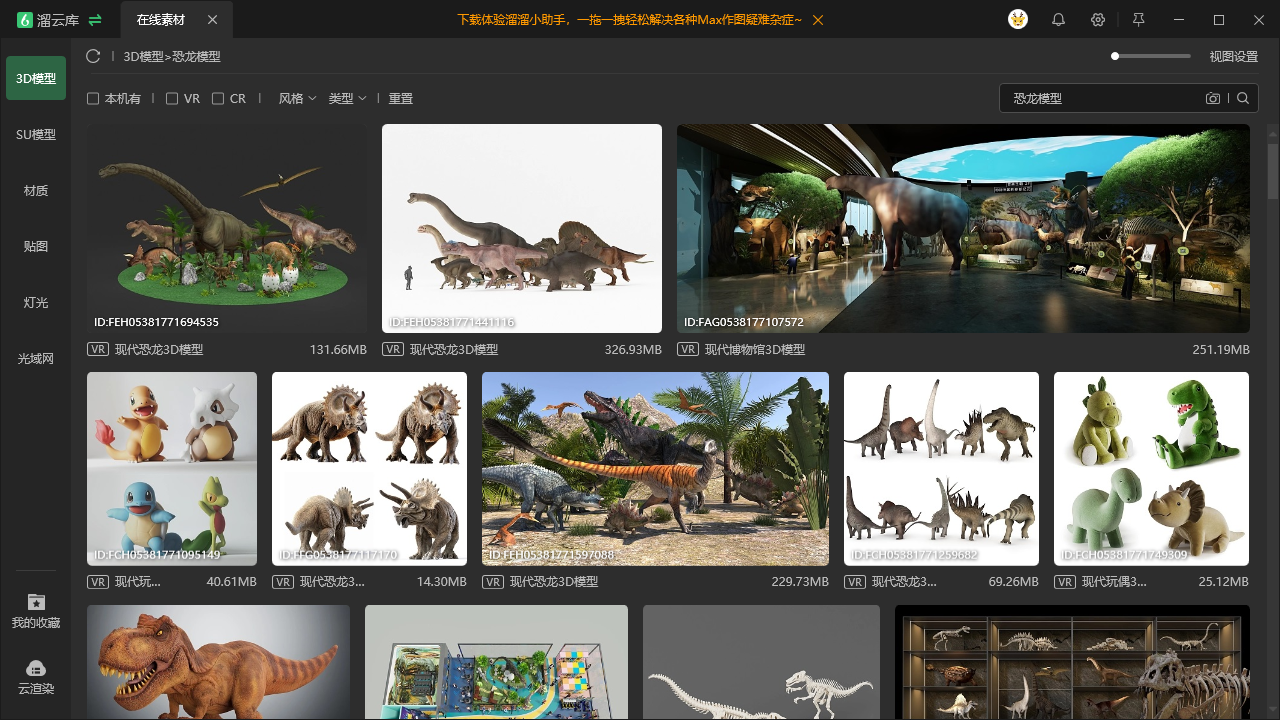The width and height of the screenshot is (1280, 720).
Task: Click the vertical scrollbar on the right
Action: pos(1273,172)
